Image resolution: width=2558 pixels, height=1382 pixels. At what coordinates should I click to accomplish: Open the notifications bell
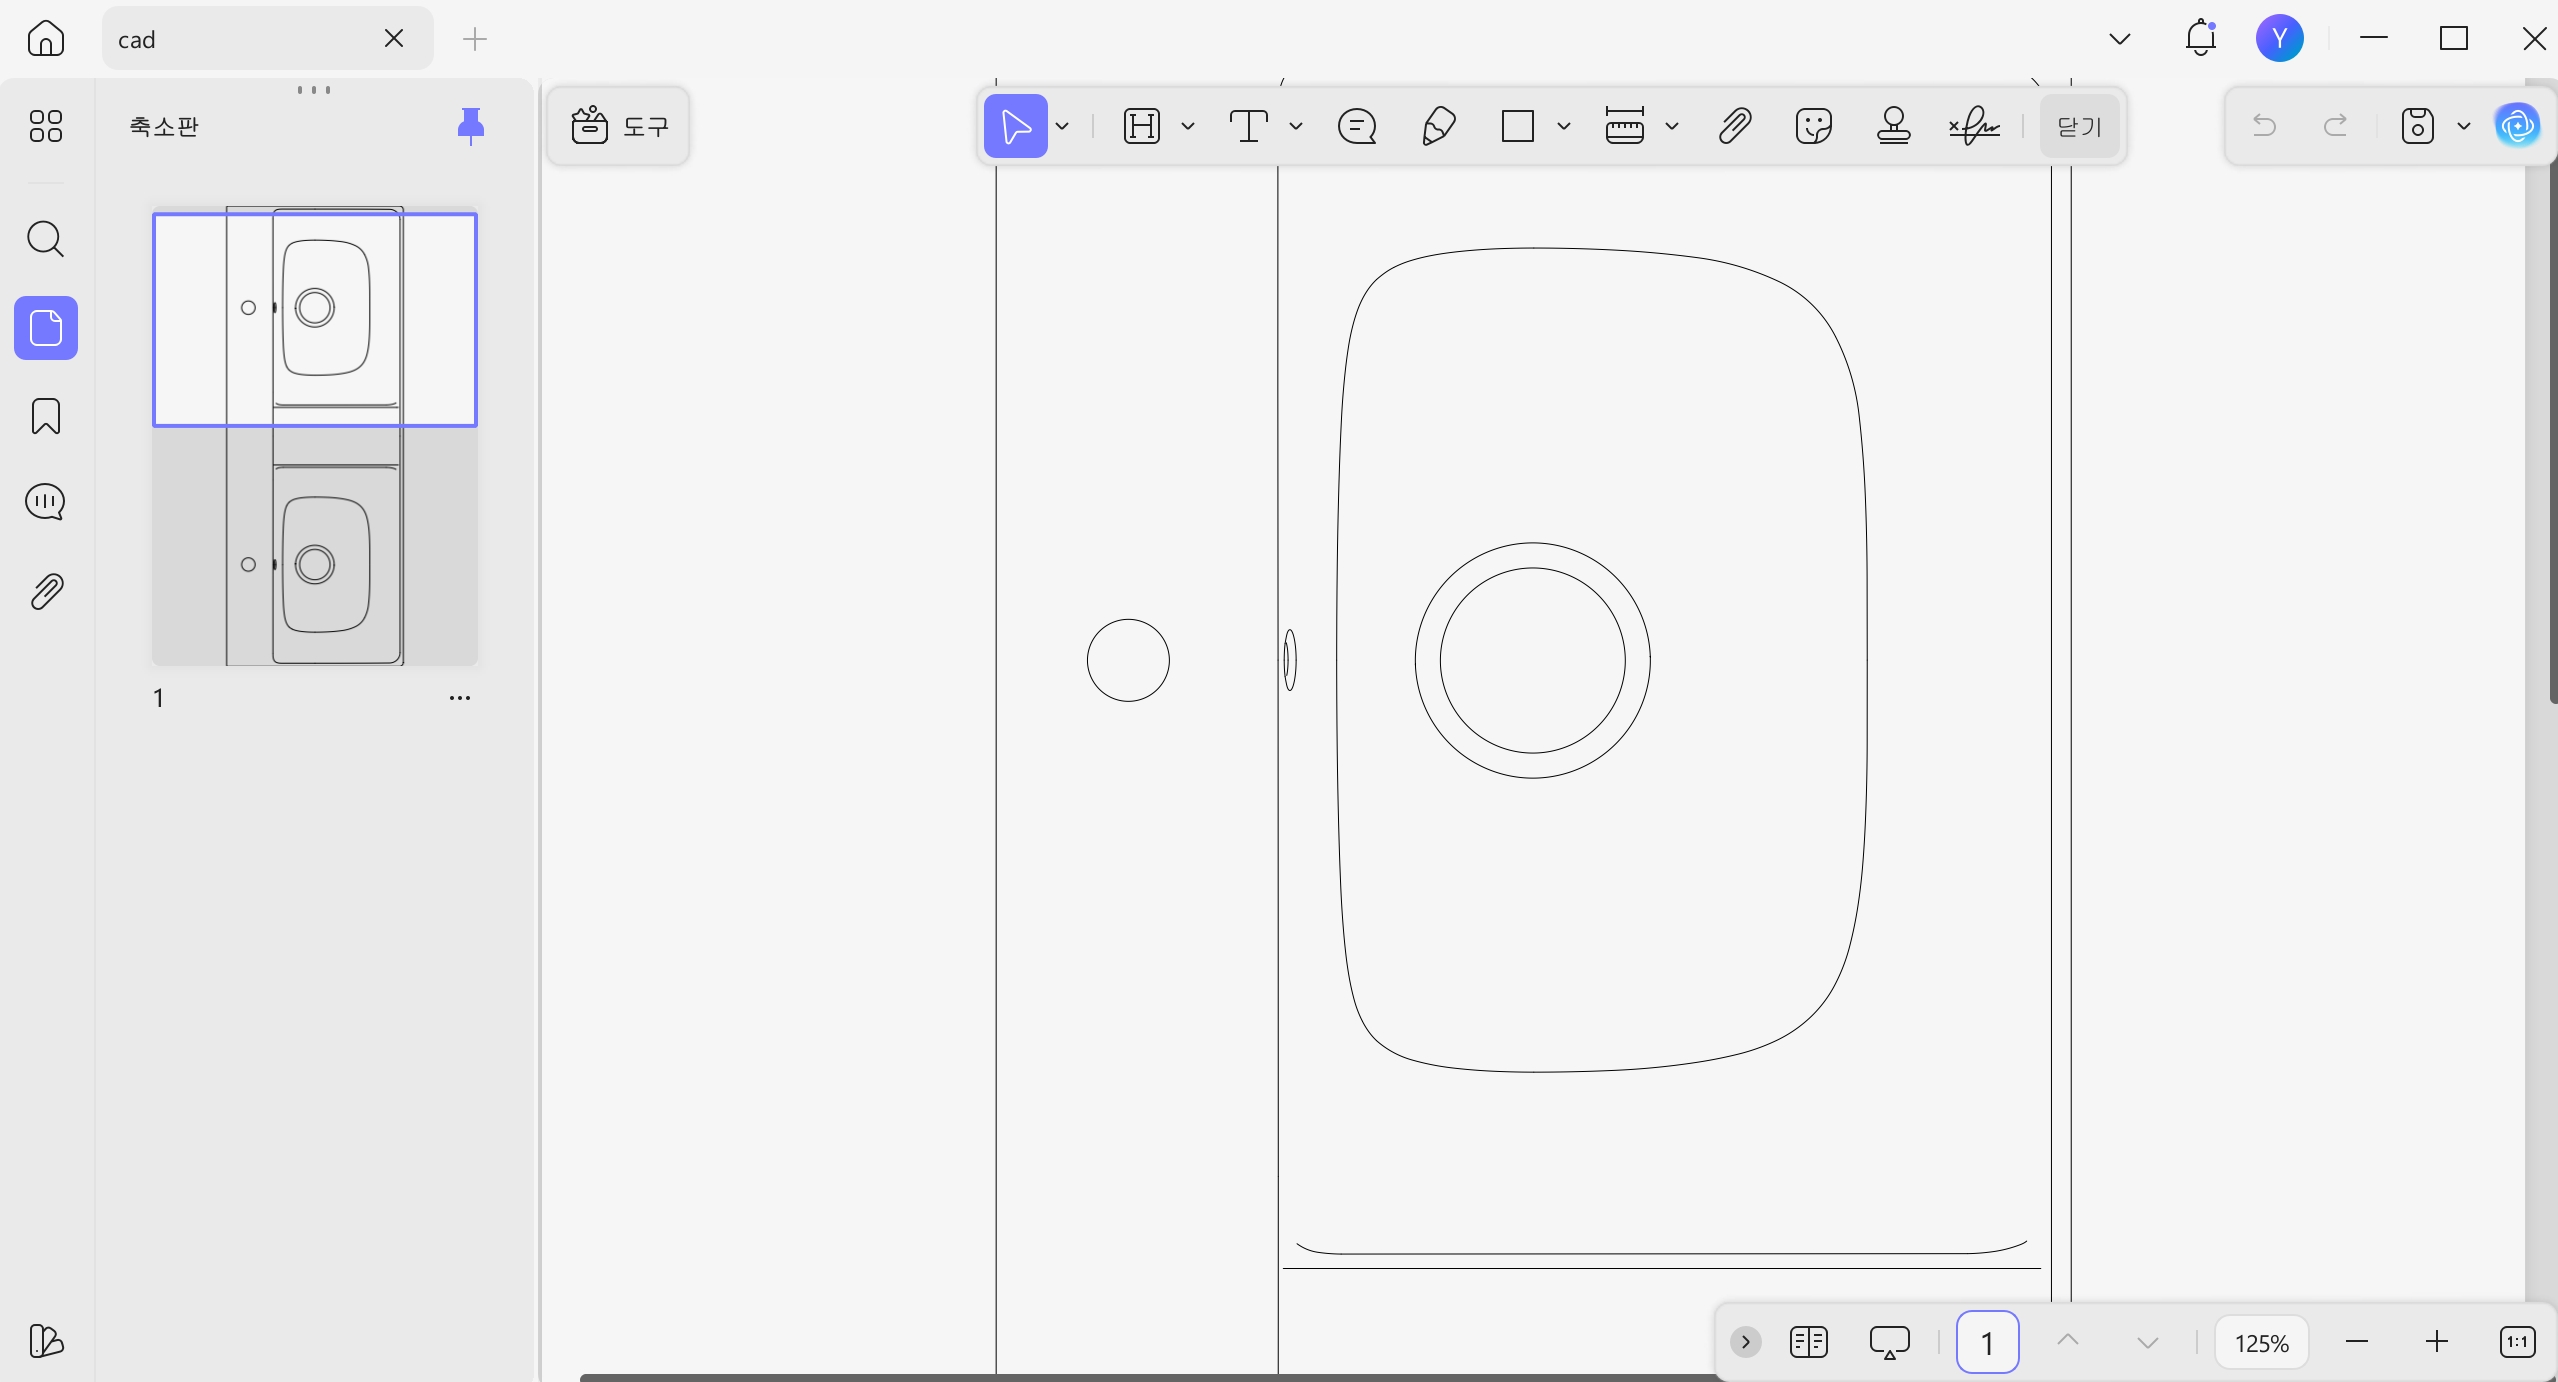pyautogui.click(x=2200, y=39)
